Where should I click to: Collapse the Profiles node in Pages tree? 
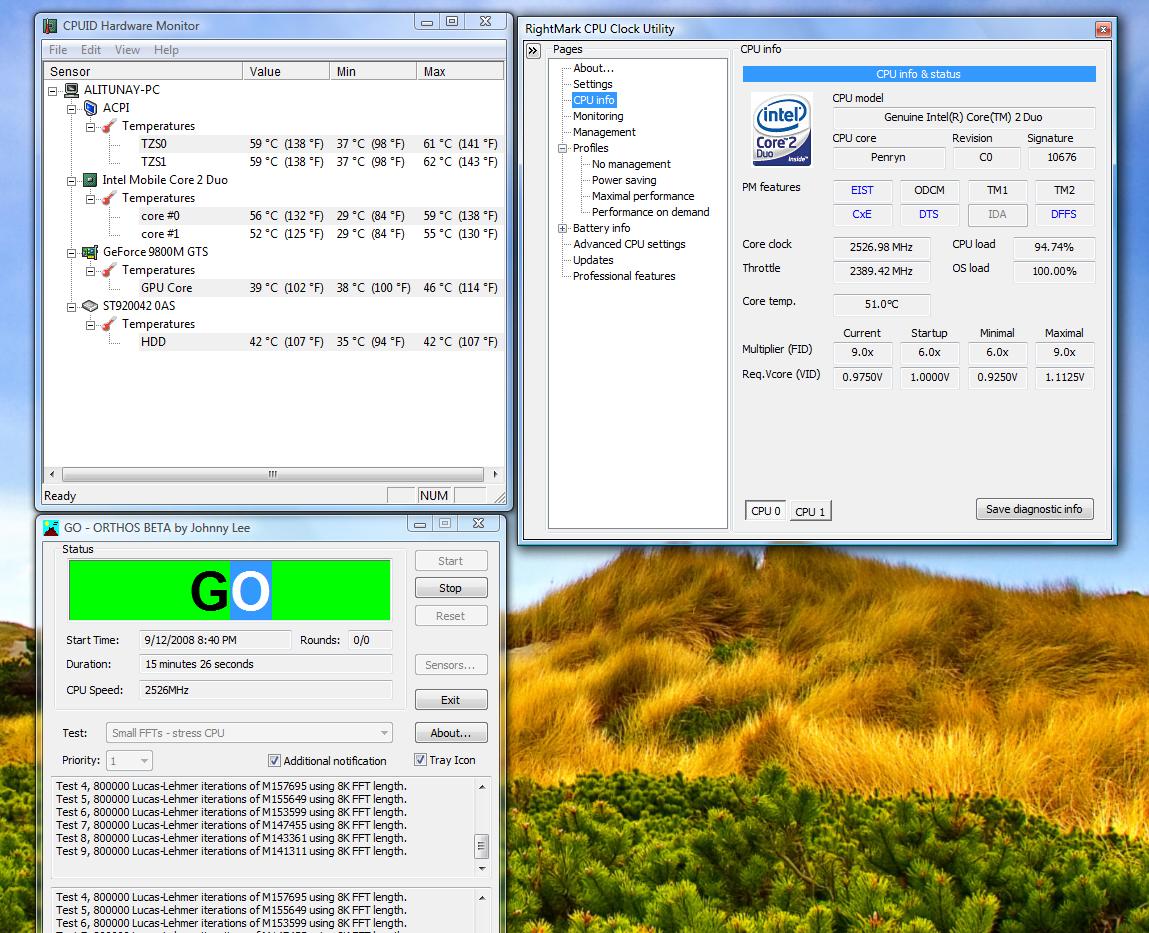click(563, 148)
